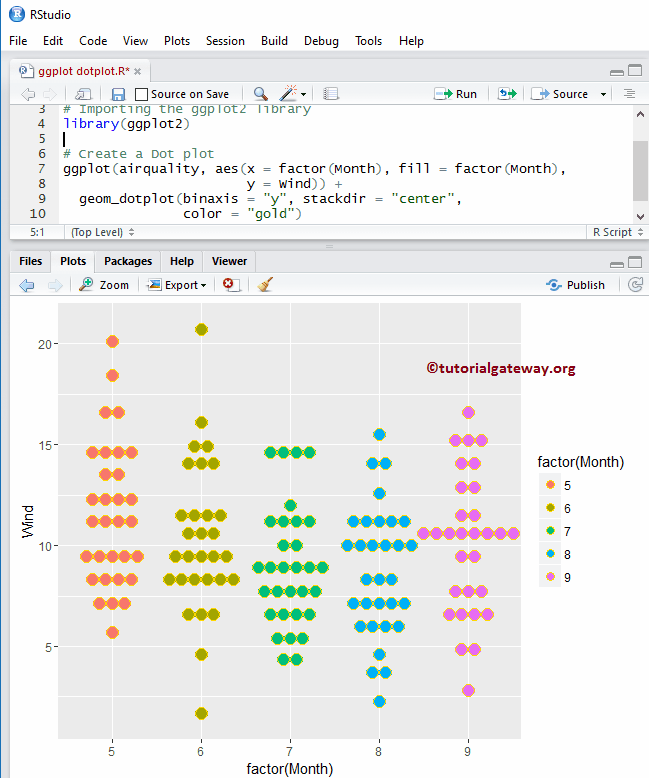Re-run previous code region

(x=507, y=94)
